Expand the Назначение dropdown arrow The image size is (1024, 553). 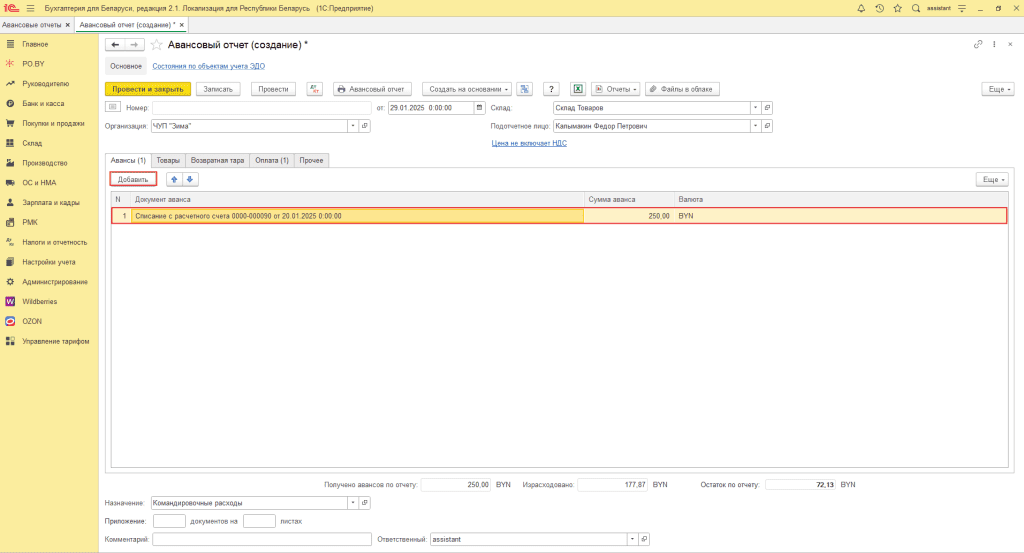[351, 503]
